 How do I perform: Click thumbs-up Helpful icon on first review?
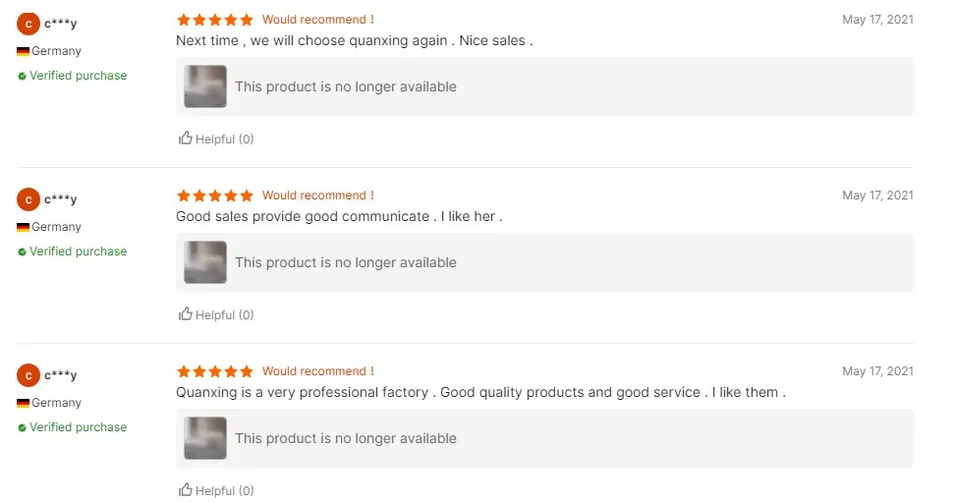pyautogui.click(x=185, y=138)
